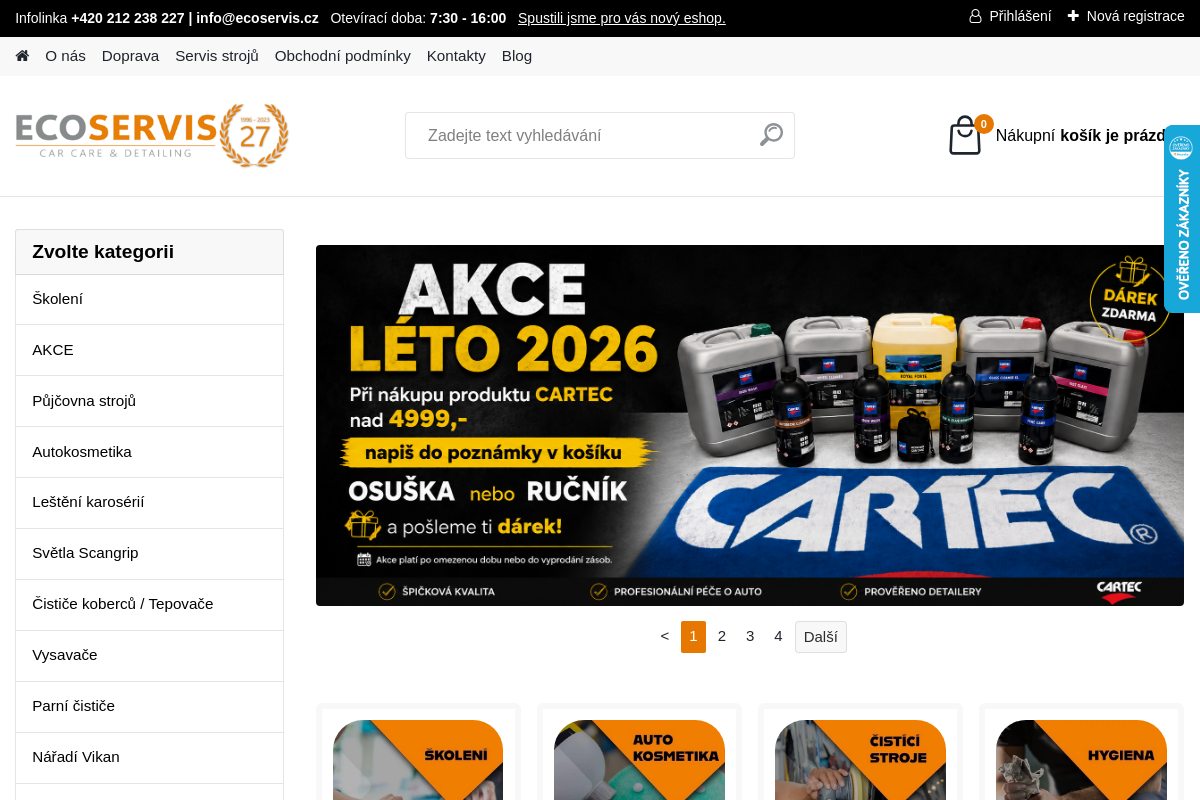Click the +420 212 238 227 phone number
The image size is (1200, 800).
pyautogui.click(x=128, y=18)
